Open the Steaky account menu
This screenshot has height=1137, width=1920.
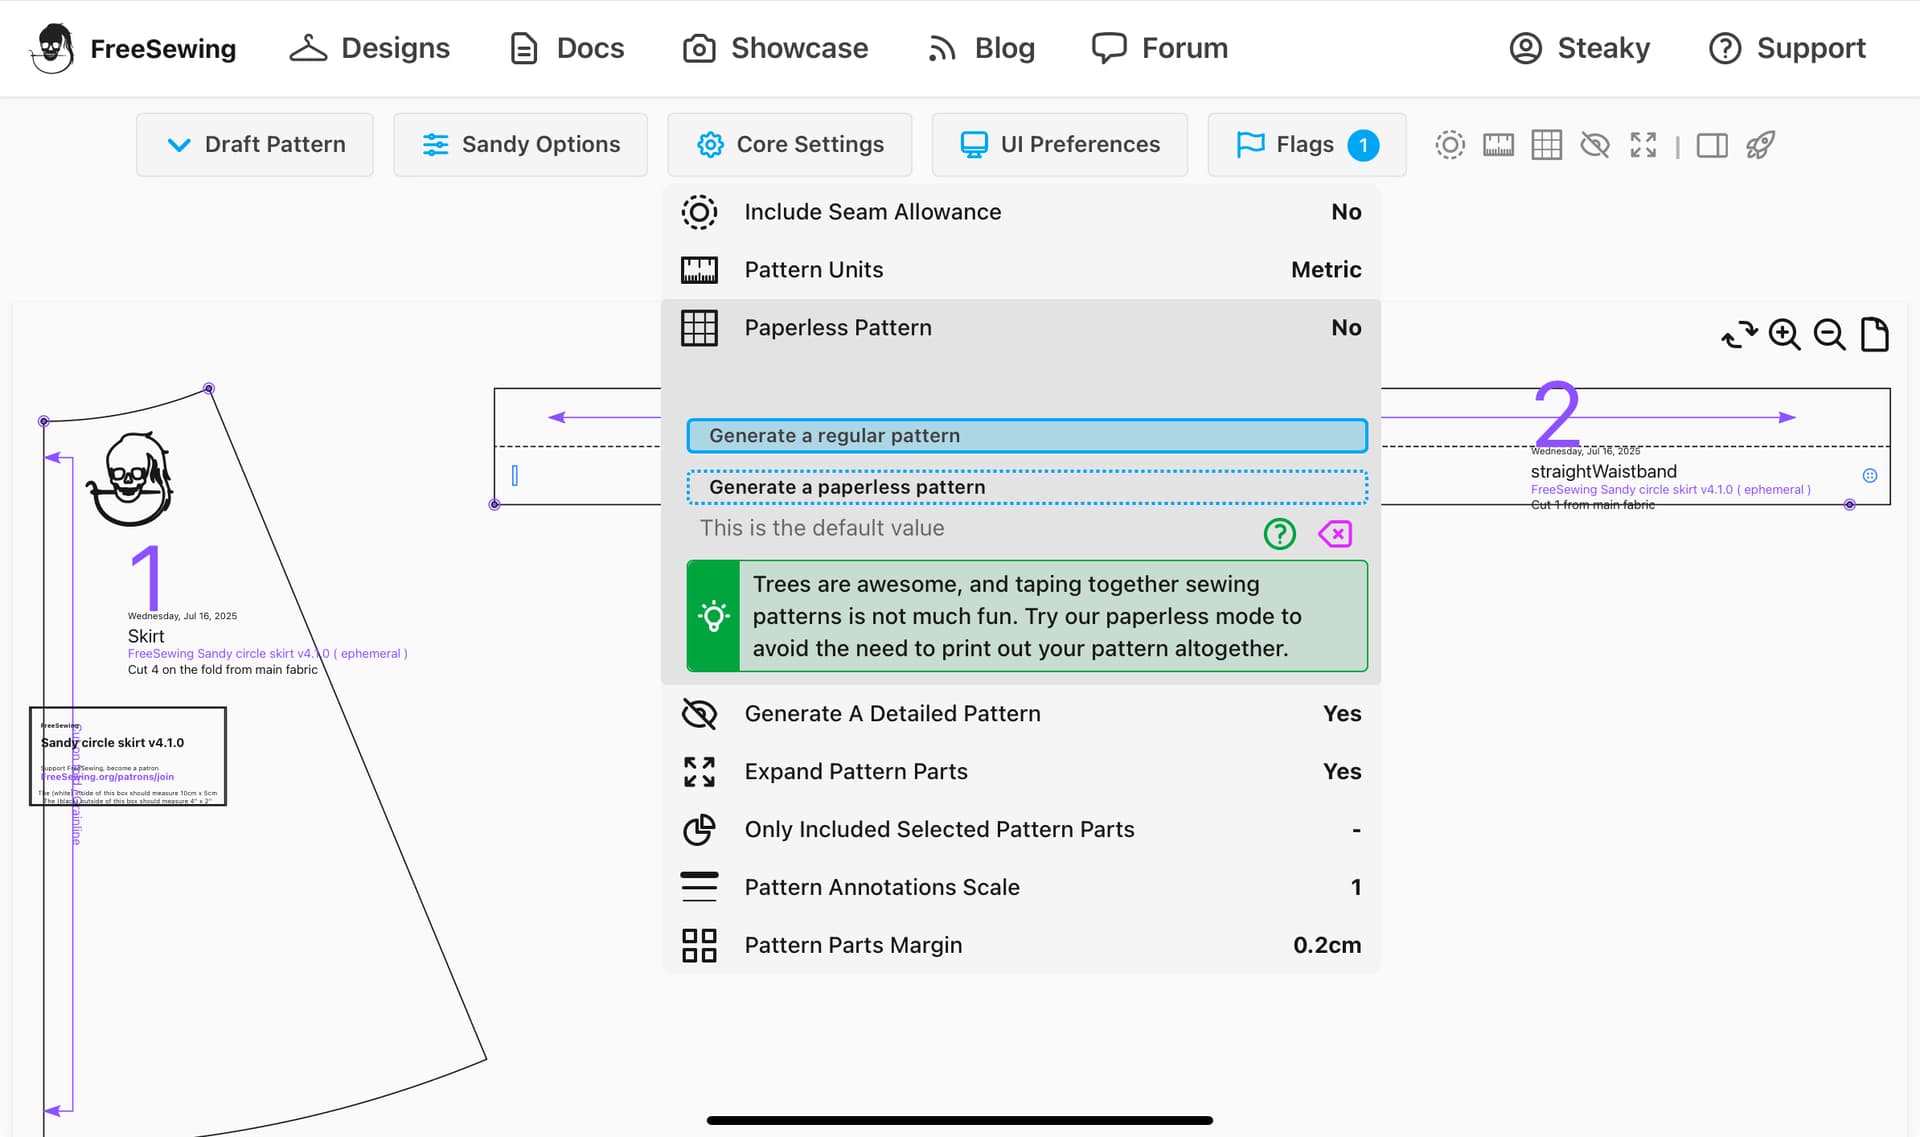(1579, 48)
